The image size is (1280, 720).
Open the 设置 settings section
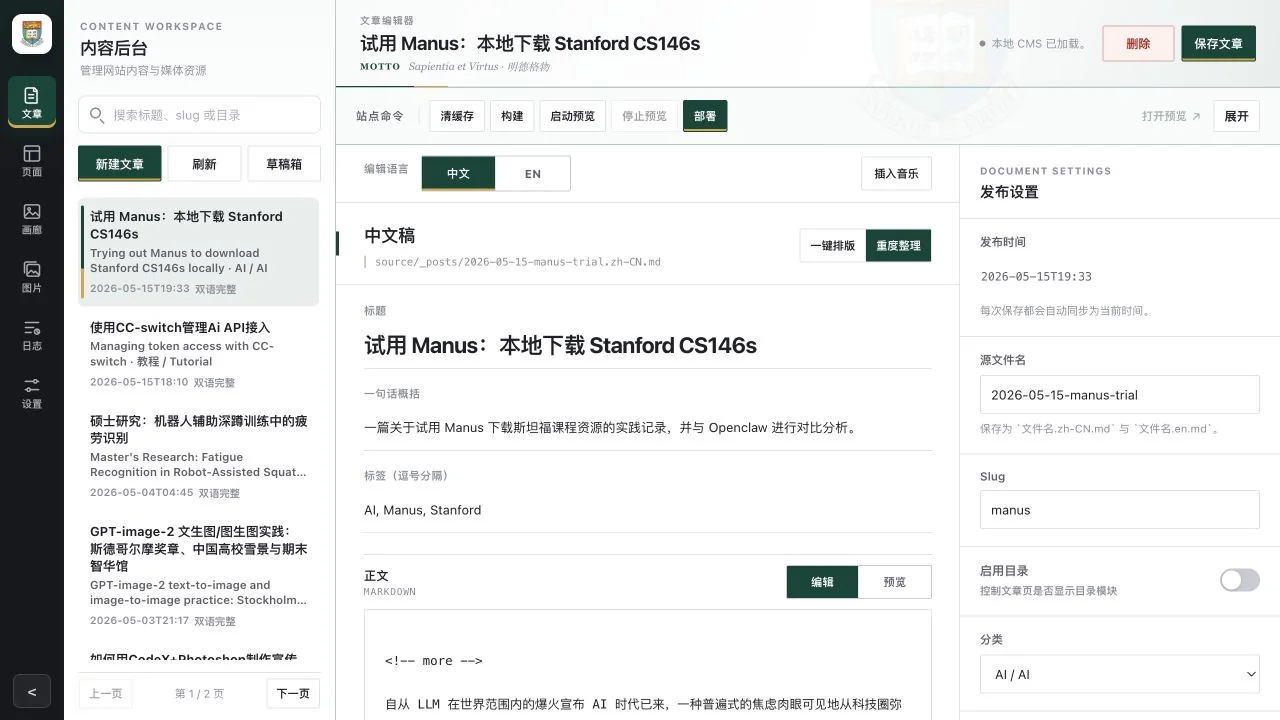pos(32,392)
